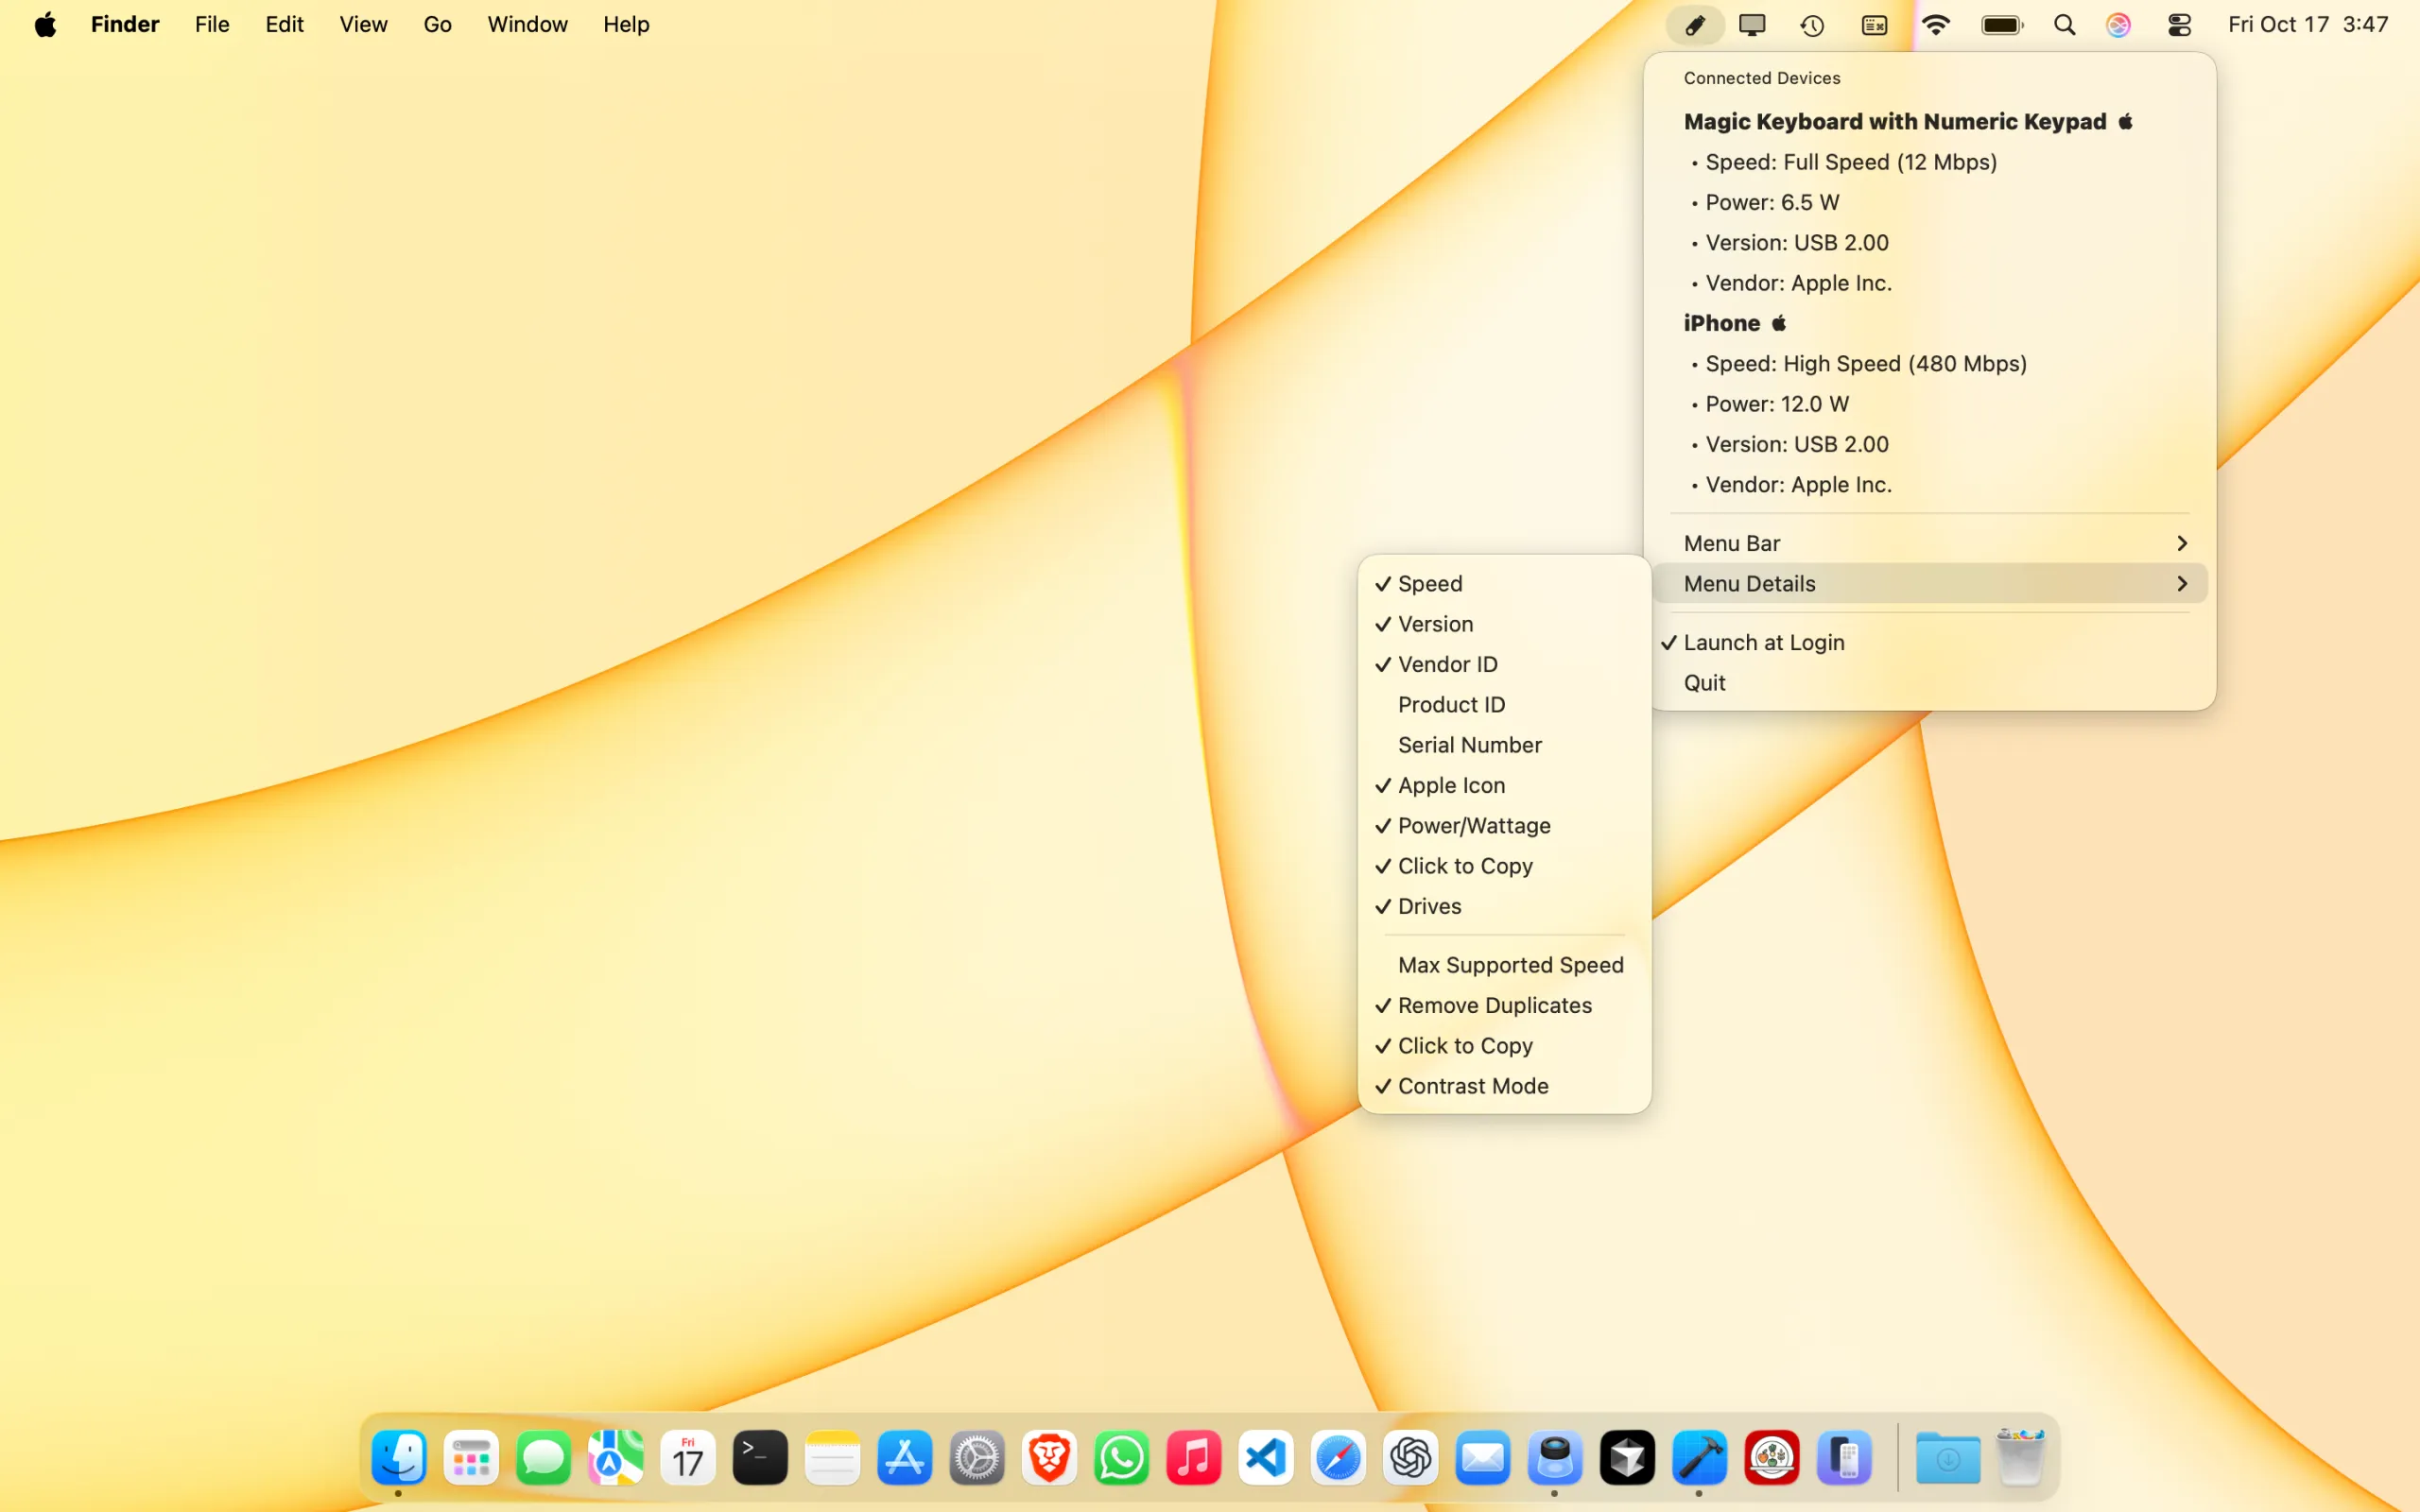Open the Menu Details submenu chevron
The height and width of the screenshot is (1512, 2420).
coord(2183,583)
